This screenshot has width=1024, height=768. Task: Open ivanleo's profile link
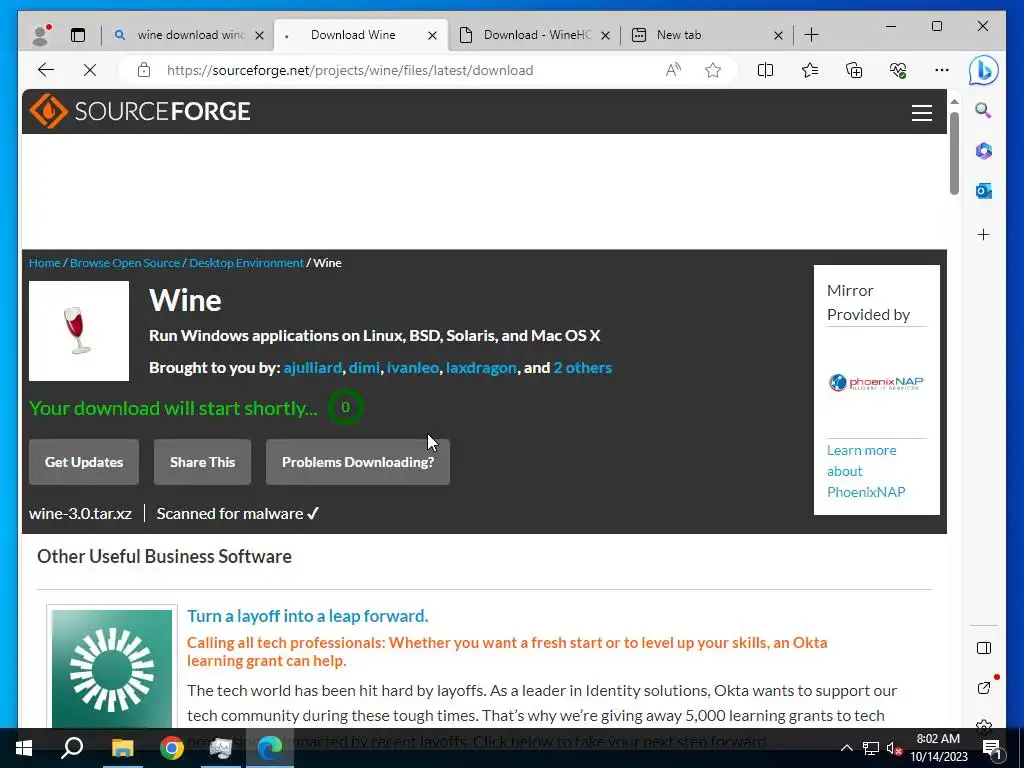[x=413, y=368]
